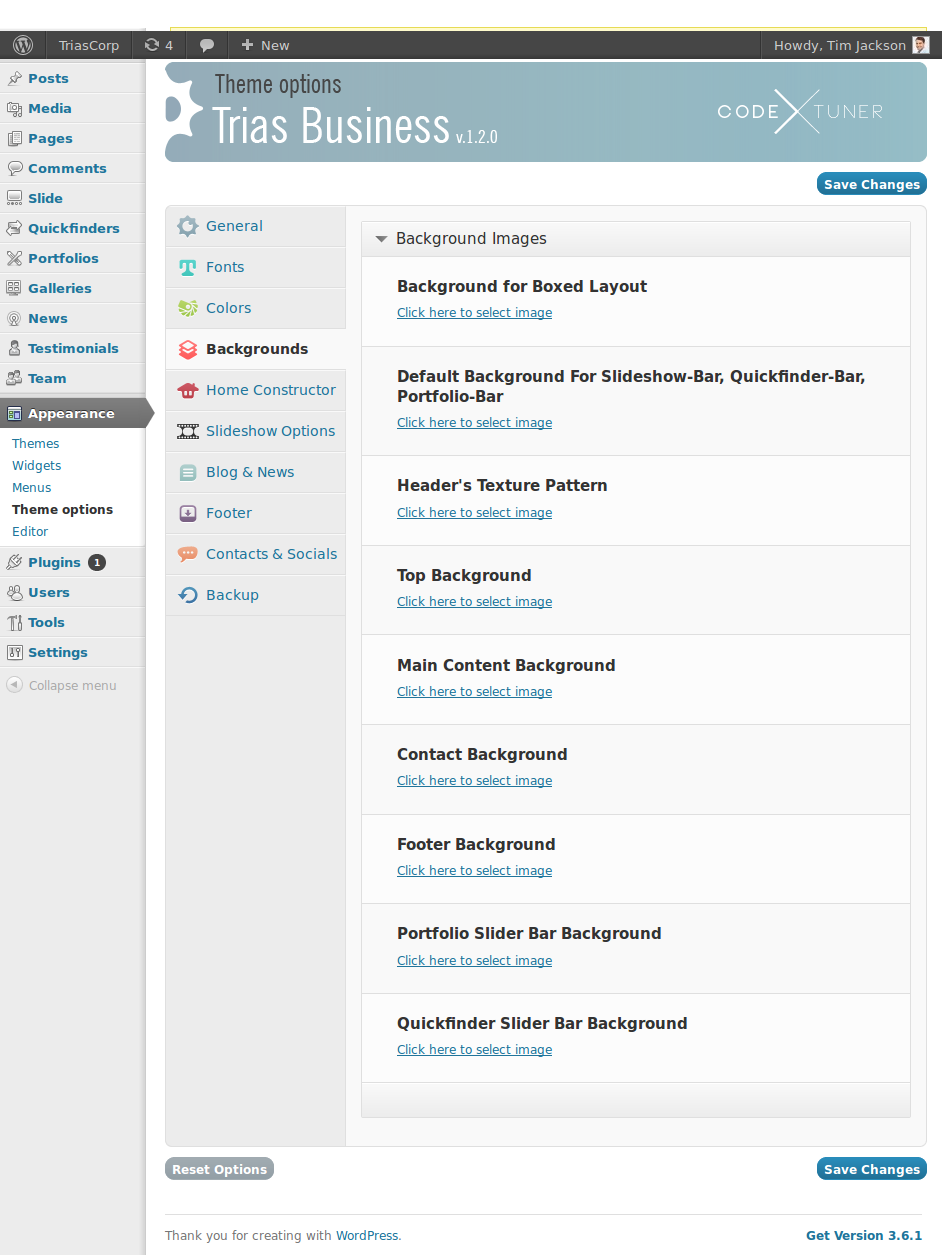Select image for Background for Boxed Layout
Screen dimensions: 942x1255
(474, 313)
